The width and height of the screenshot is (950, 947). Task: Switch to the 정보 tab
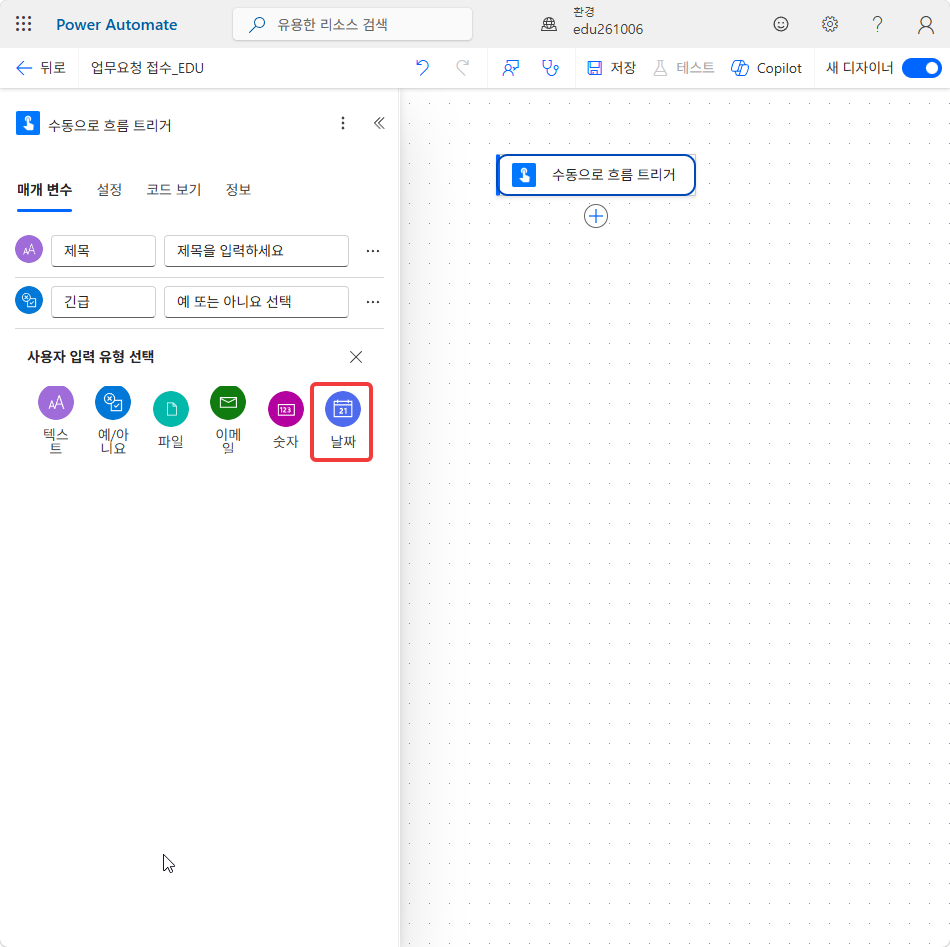pos(238,190)
